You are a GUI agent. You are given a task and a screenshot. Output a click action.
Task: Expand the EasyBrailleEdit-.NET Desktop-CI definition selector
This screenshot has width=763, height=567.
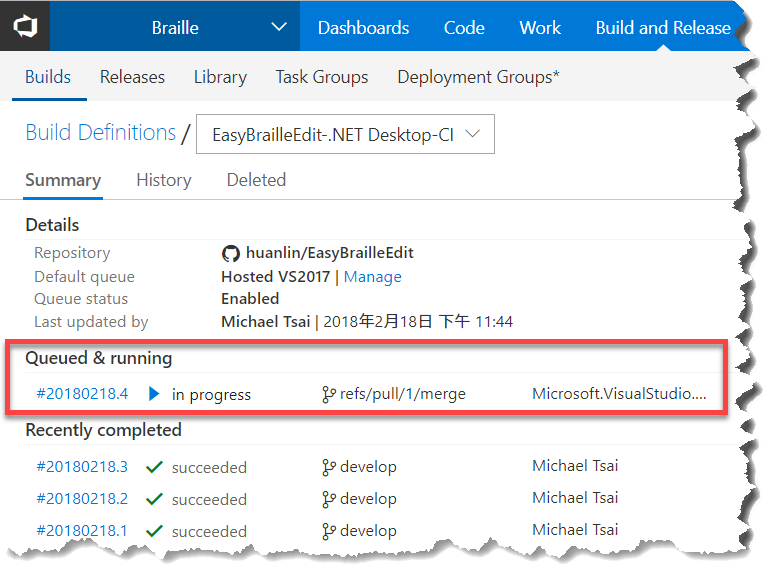[345, 134]
